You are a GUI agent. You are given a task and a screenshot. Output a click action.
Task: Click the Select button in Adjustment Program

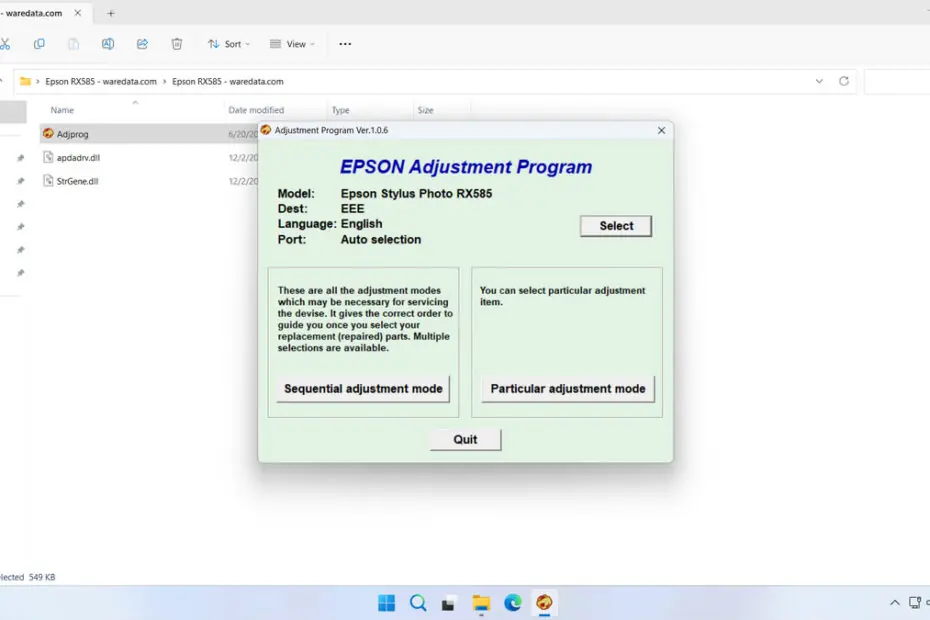(616, 226)
